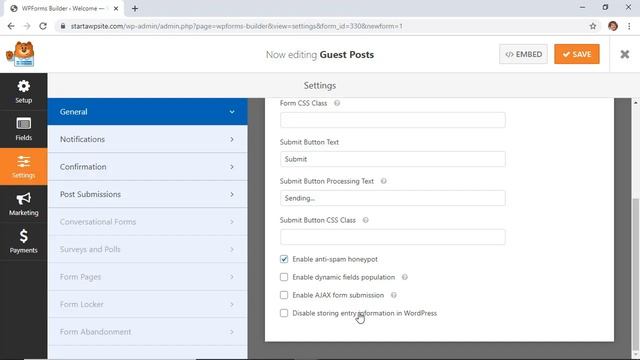Viewport: 640px width, 360px height.
Task: Open the Marketing megaphone panel
Action: tap(23, 204)
